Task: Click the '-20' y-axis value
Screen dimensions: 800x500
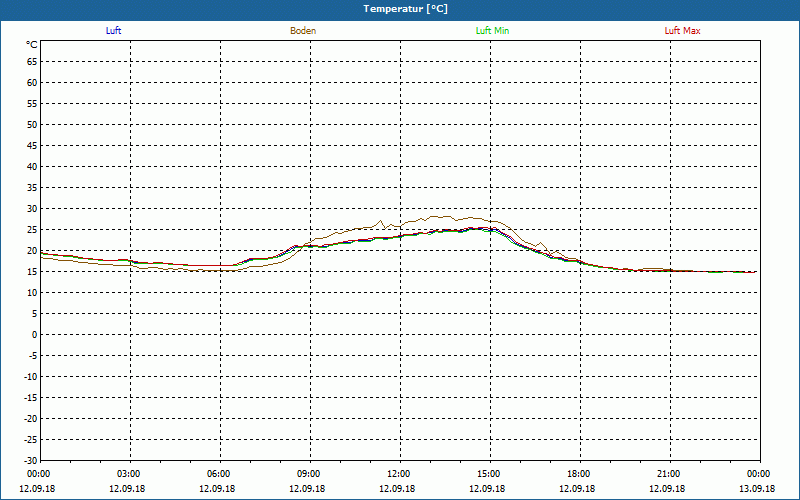Action: click(x=30, y=418)
